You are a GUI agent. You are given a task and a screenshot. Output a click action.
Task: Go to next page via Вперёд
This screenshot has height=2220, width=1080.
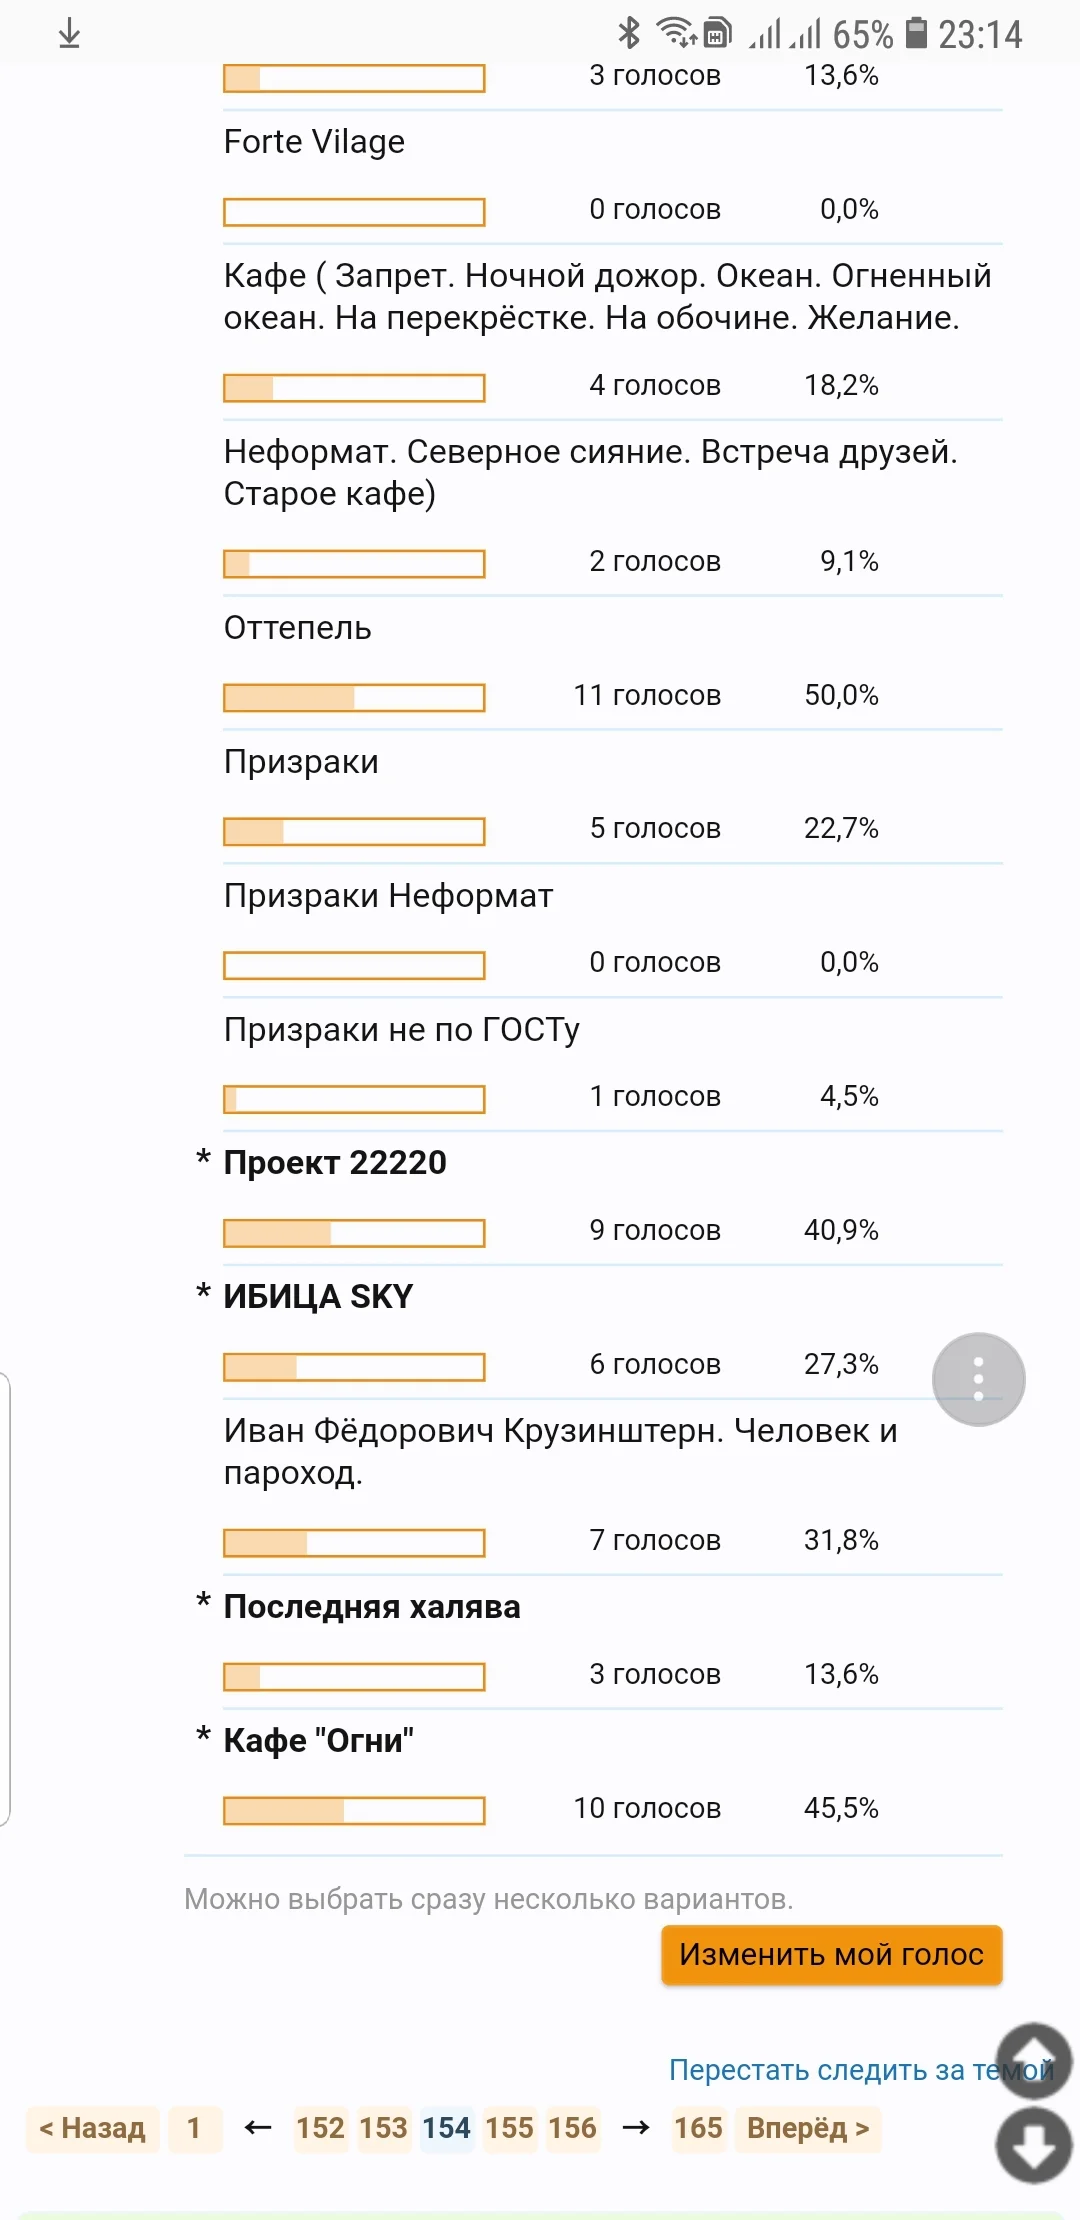tap(808, 2128)
